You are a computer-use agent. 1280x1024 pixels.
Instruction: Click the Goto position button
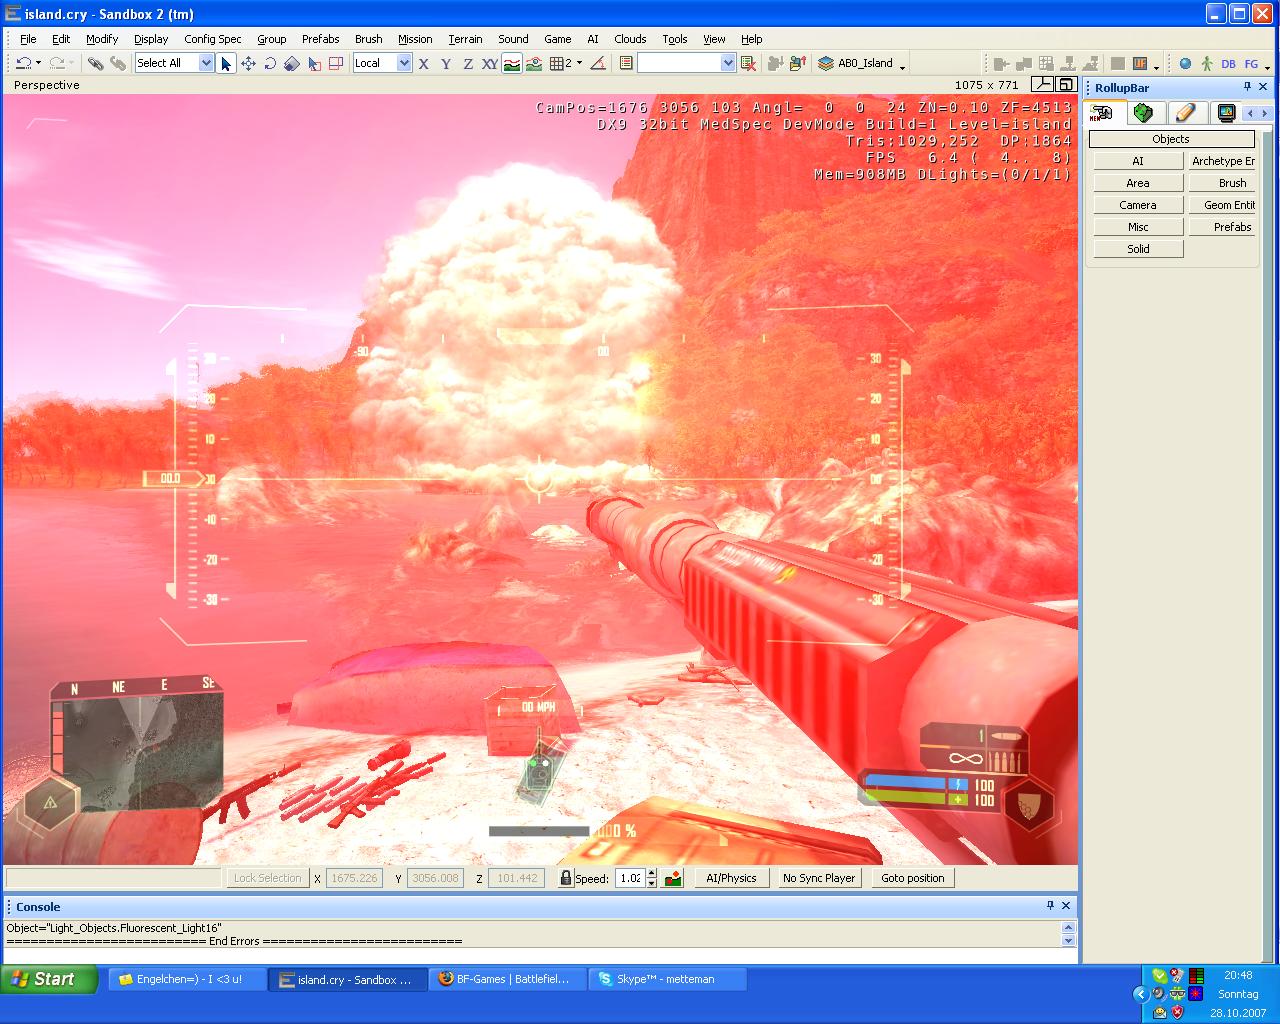[913, 878]
